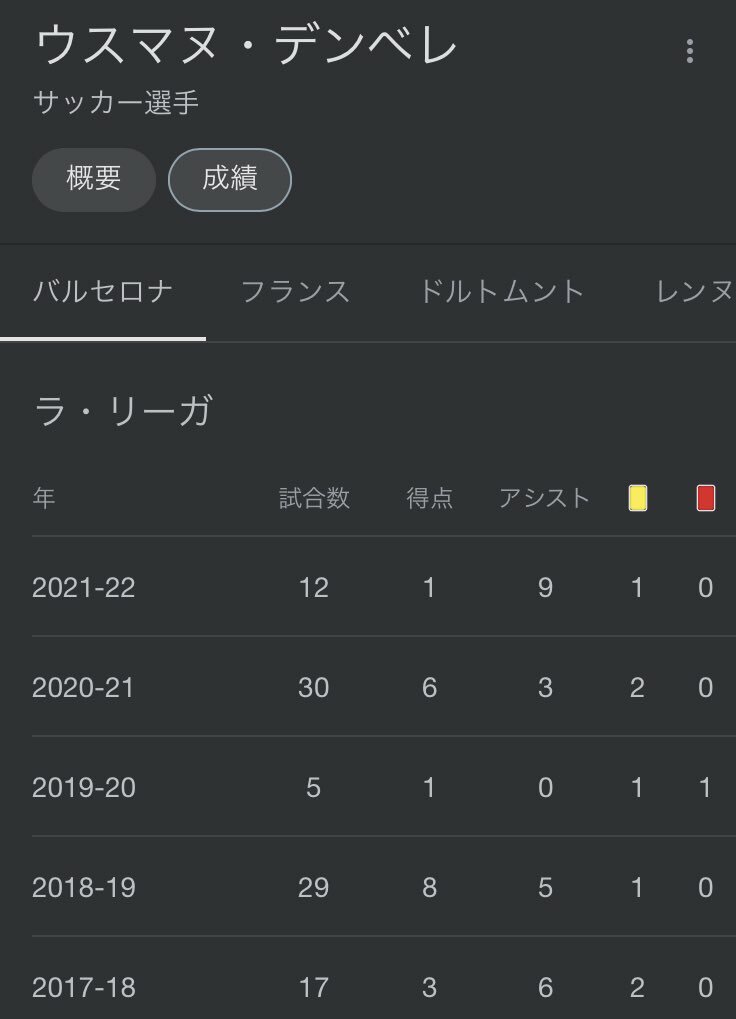Switch to the フランス tab
The image size is (736, 1019).
(x=296, y=291)
